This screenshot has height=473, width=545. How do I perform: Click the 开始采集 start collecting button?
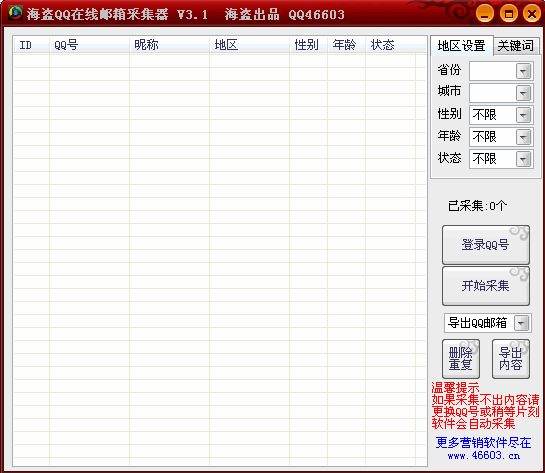coord(486,286)
